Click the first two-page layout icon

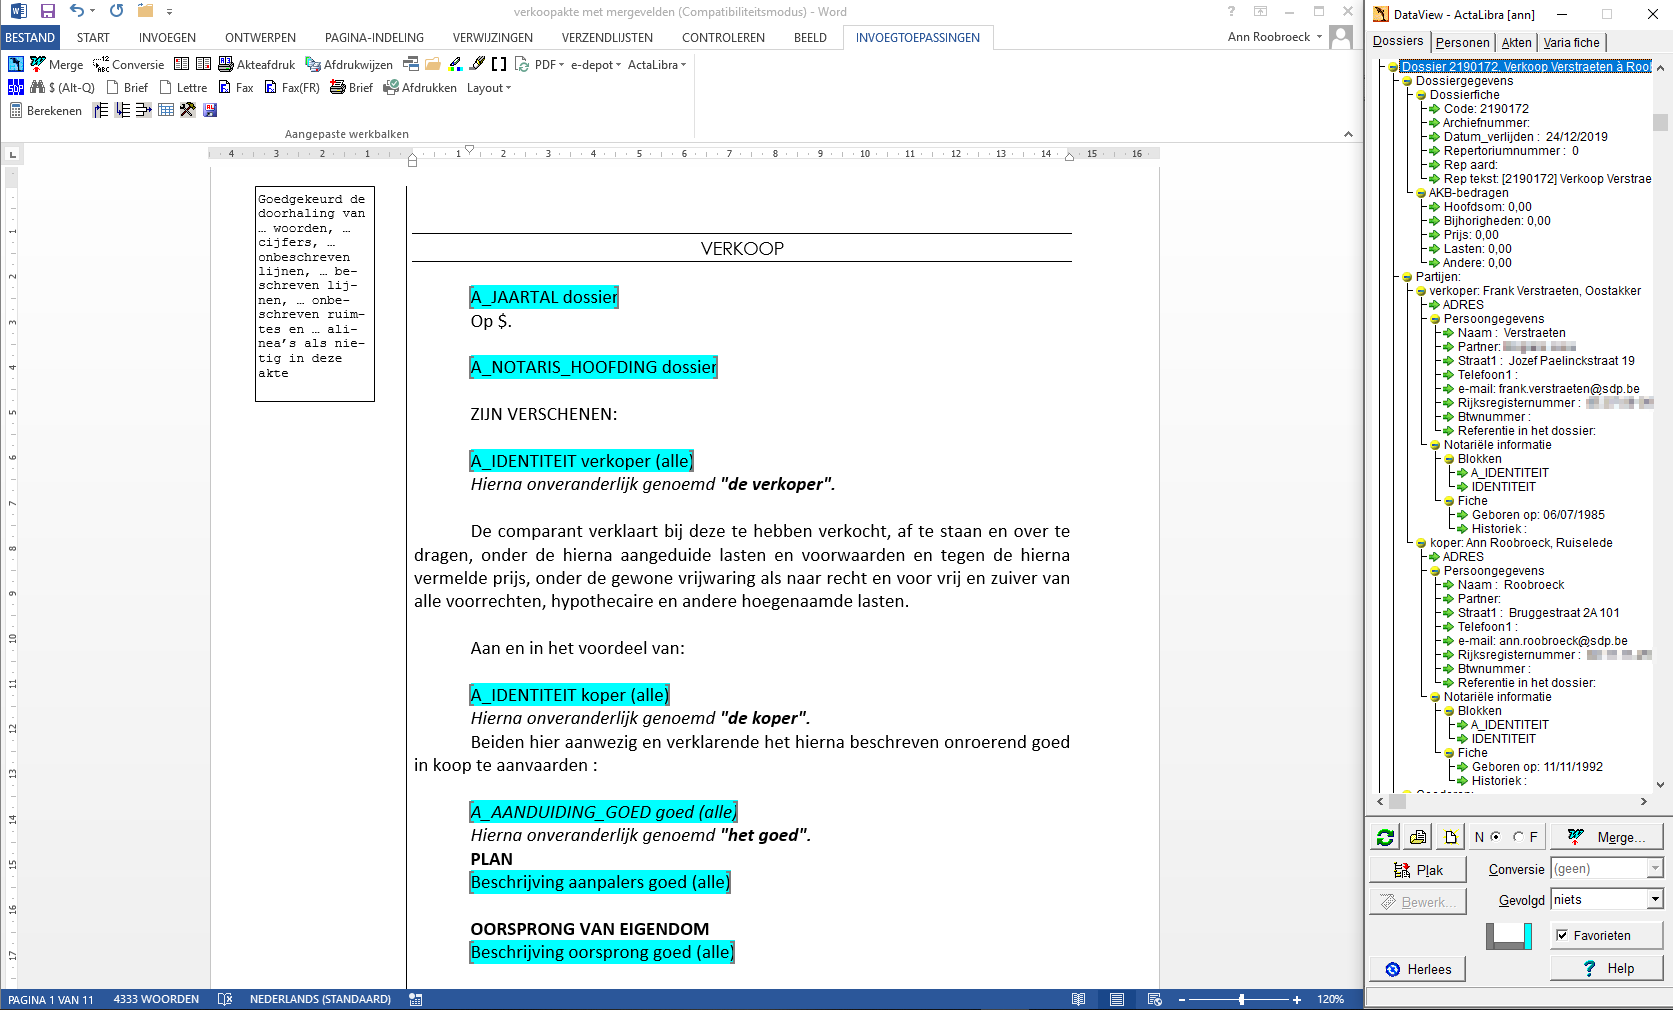click(181, 64)
